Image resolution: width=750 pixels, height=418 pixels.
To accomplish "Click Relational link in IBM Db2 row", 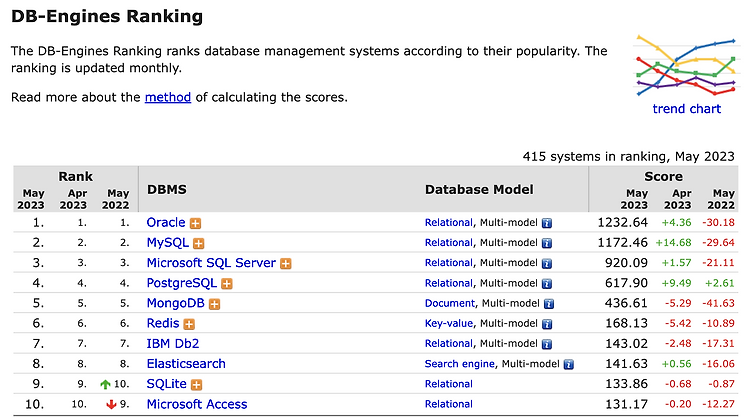I will tap(449, 343).
